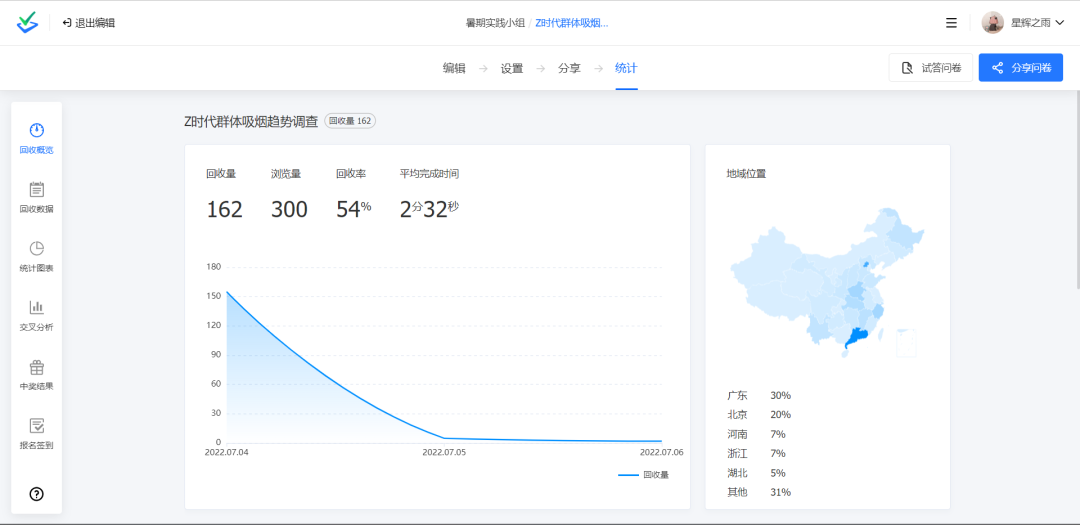Open the hamburger menu icon

coord(951,22)
